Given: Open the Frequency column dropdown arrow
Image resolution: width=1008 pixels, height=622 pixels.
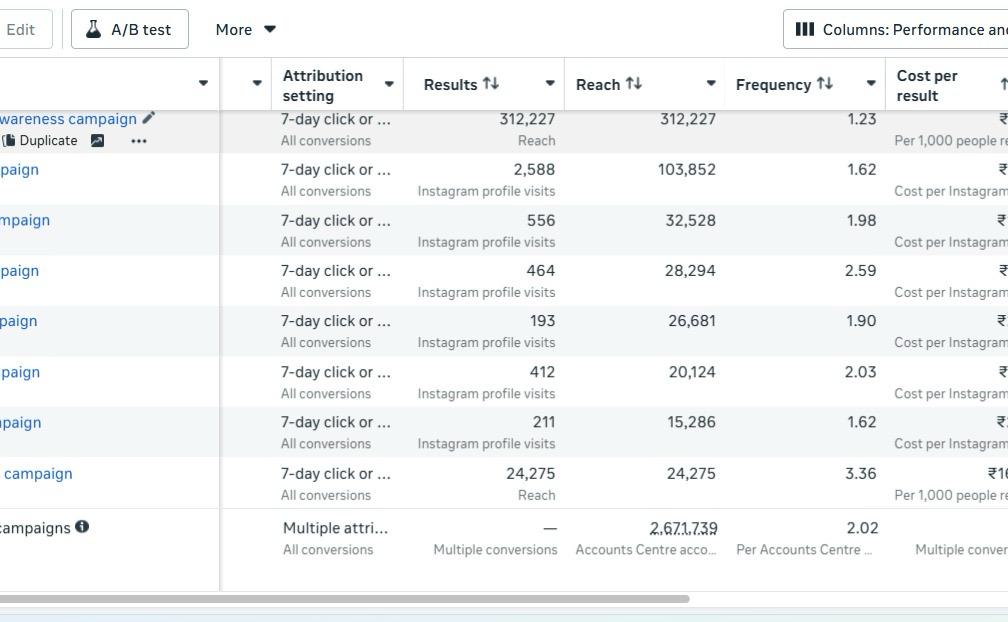Looking at the screenshot, I should [x=871, y=84].
